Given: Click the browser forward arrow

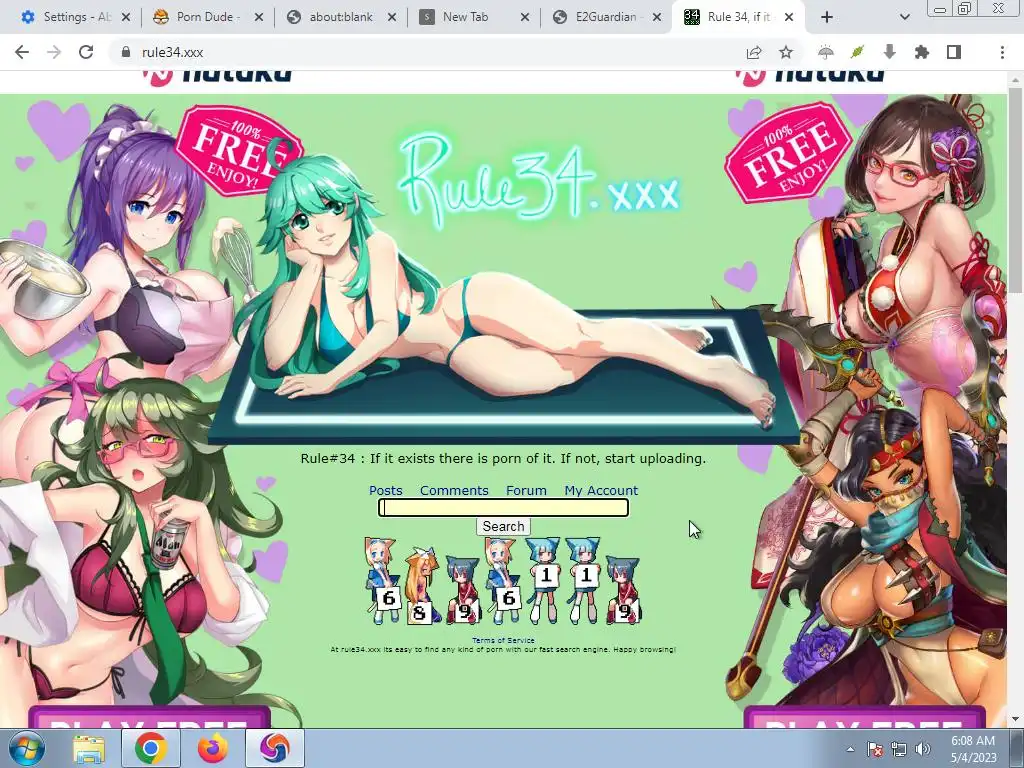Looking at the screenshot, I should pos(54,52).
